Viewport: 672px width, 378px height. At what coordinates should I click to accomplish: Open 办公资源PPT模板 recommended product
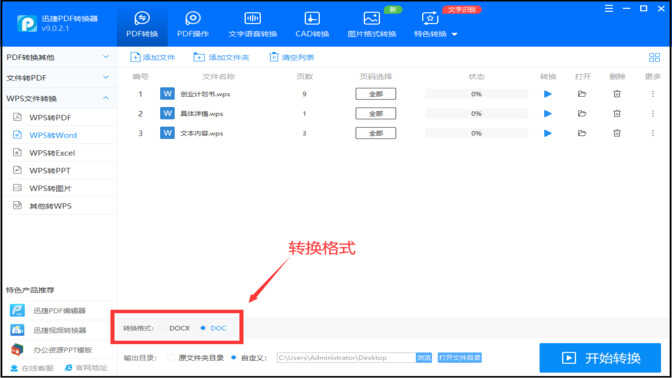(x=51, y=350)
